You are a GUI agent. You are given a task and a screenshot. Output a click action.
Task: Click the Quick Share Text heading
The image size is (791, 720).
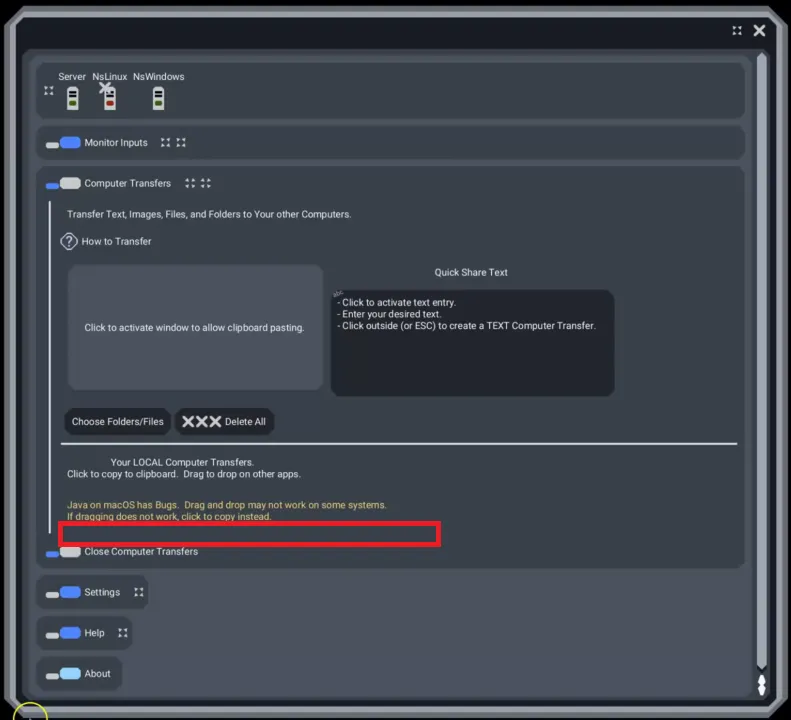pos(471,272)
